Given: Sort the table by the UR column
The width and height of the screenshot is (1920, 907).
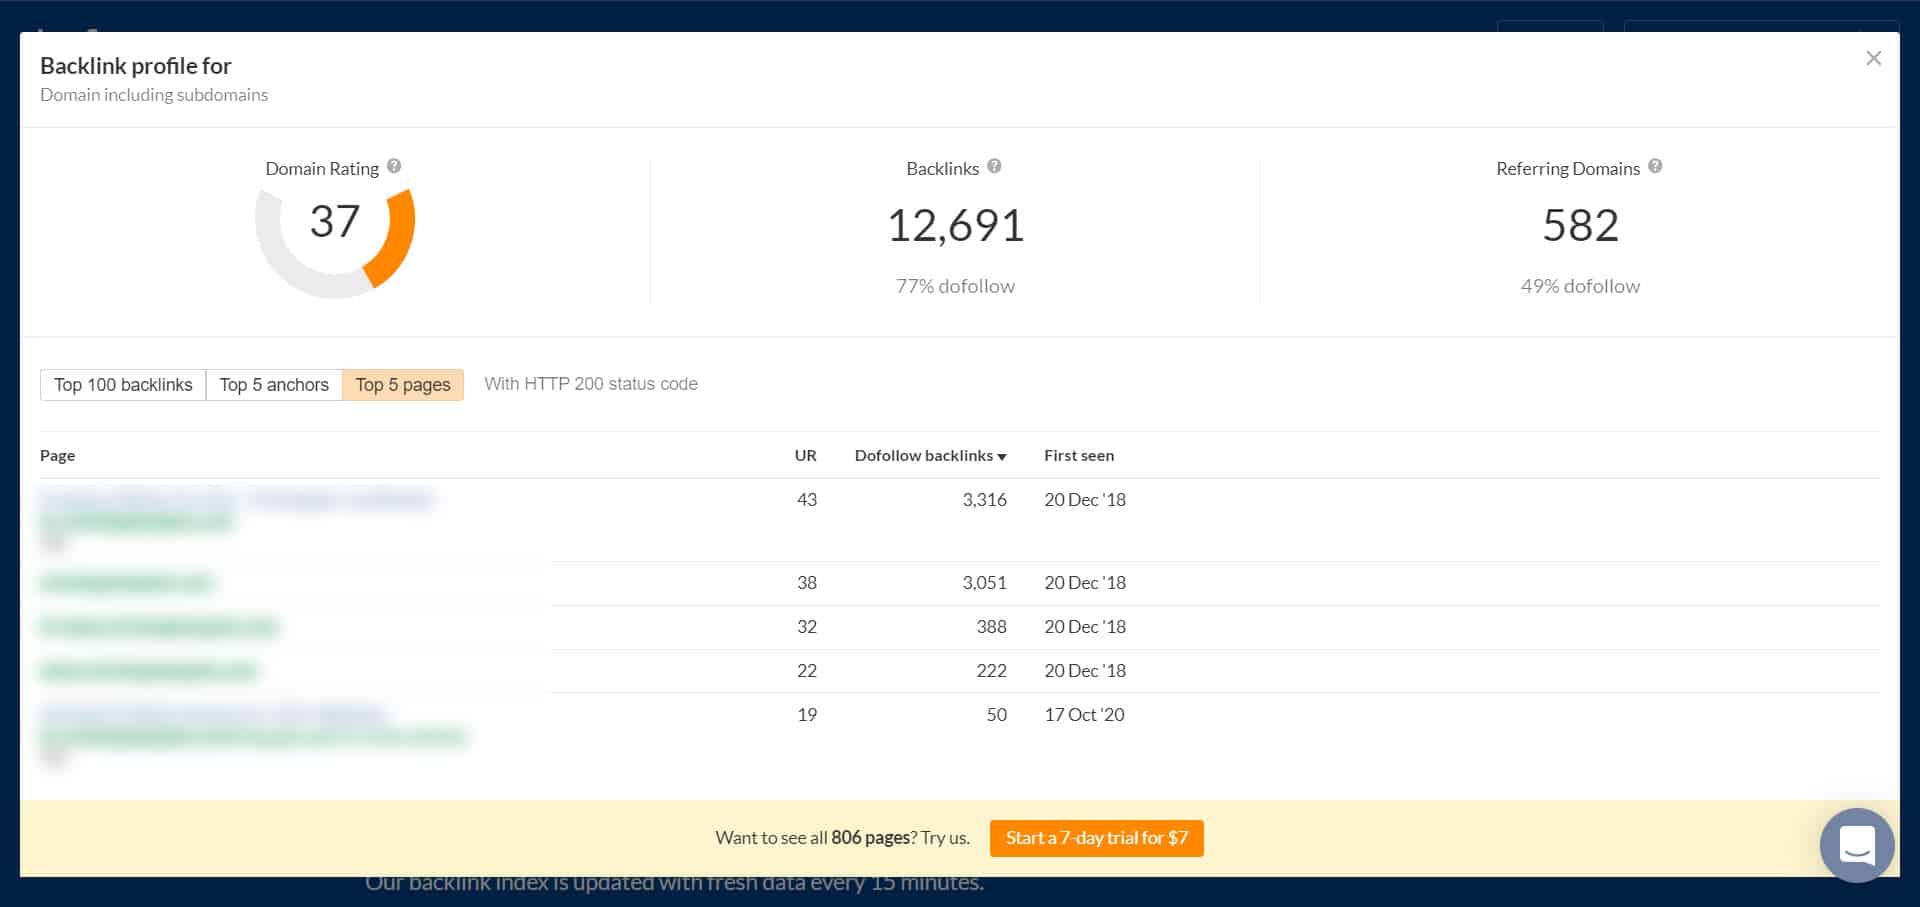Looking at the screenshot, I should 806,455.
